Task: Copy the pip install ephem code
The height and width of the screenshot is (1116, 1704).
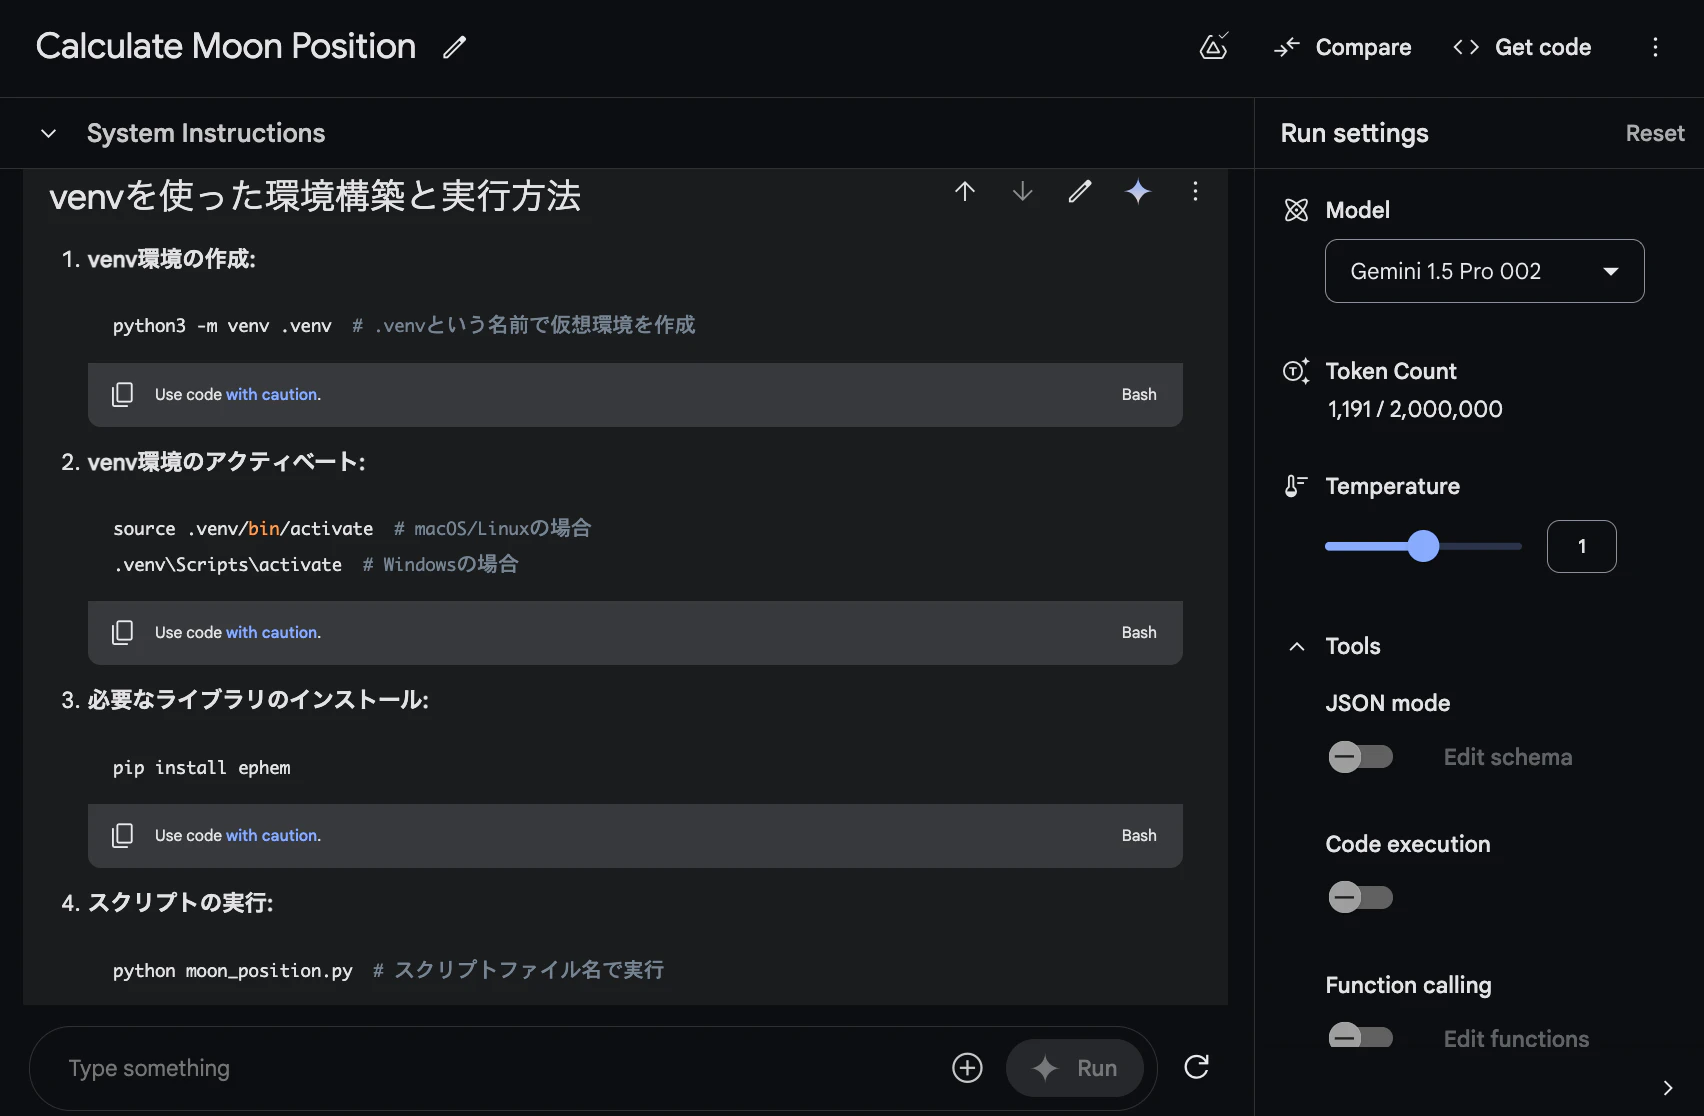Action: click(122, 835)
